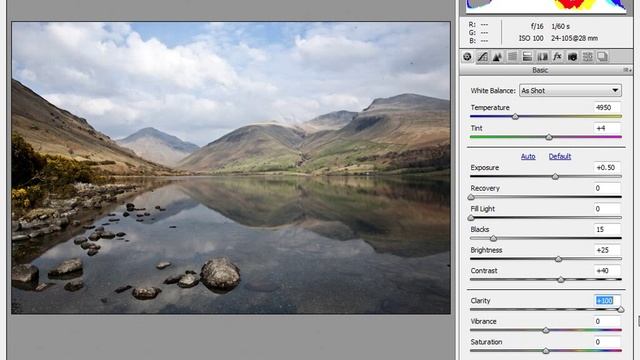The image size is (640, 360).
Task: Open the Presets panel icon
Action: (587, 57)
